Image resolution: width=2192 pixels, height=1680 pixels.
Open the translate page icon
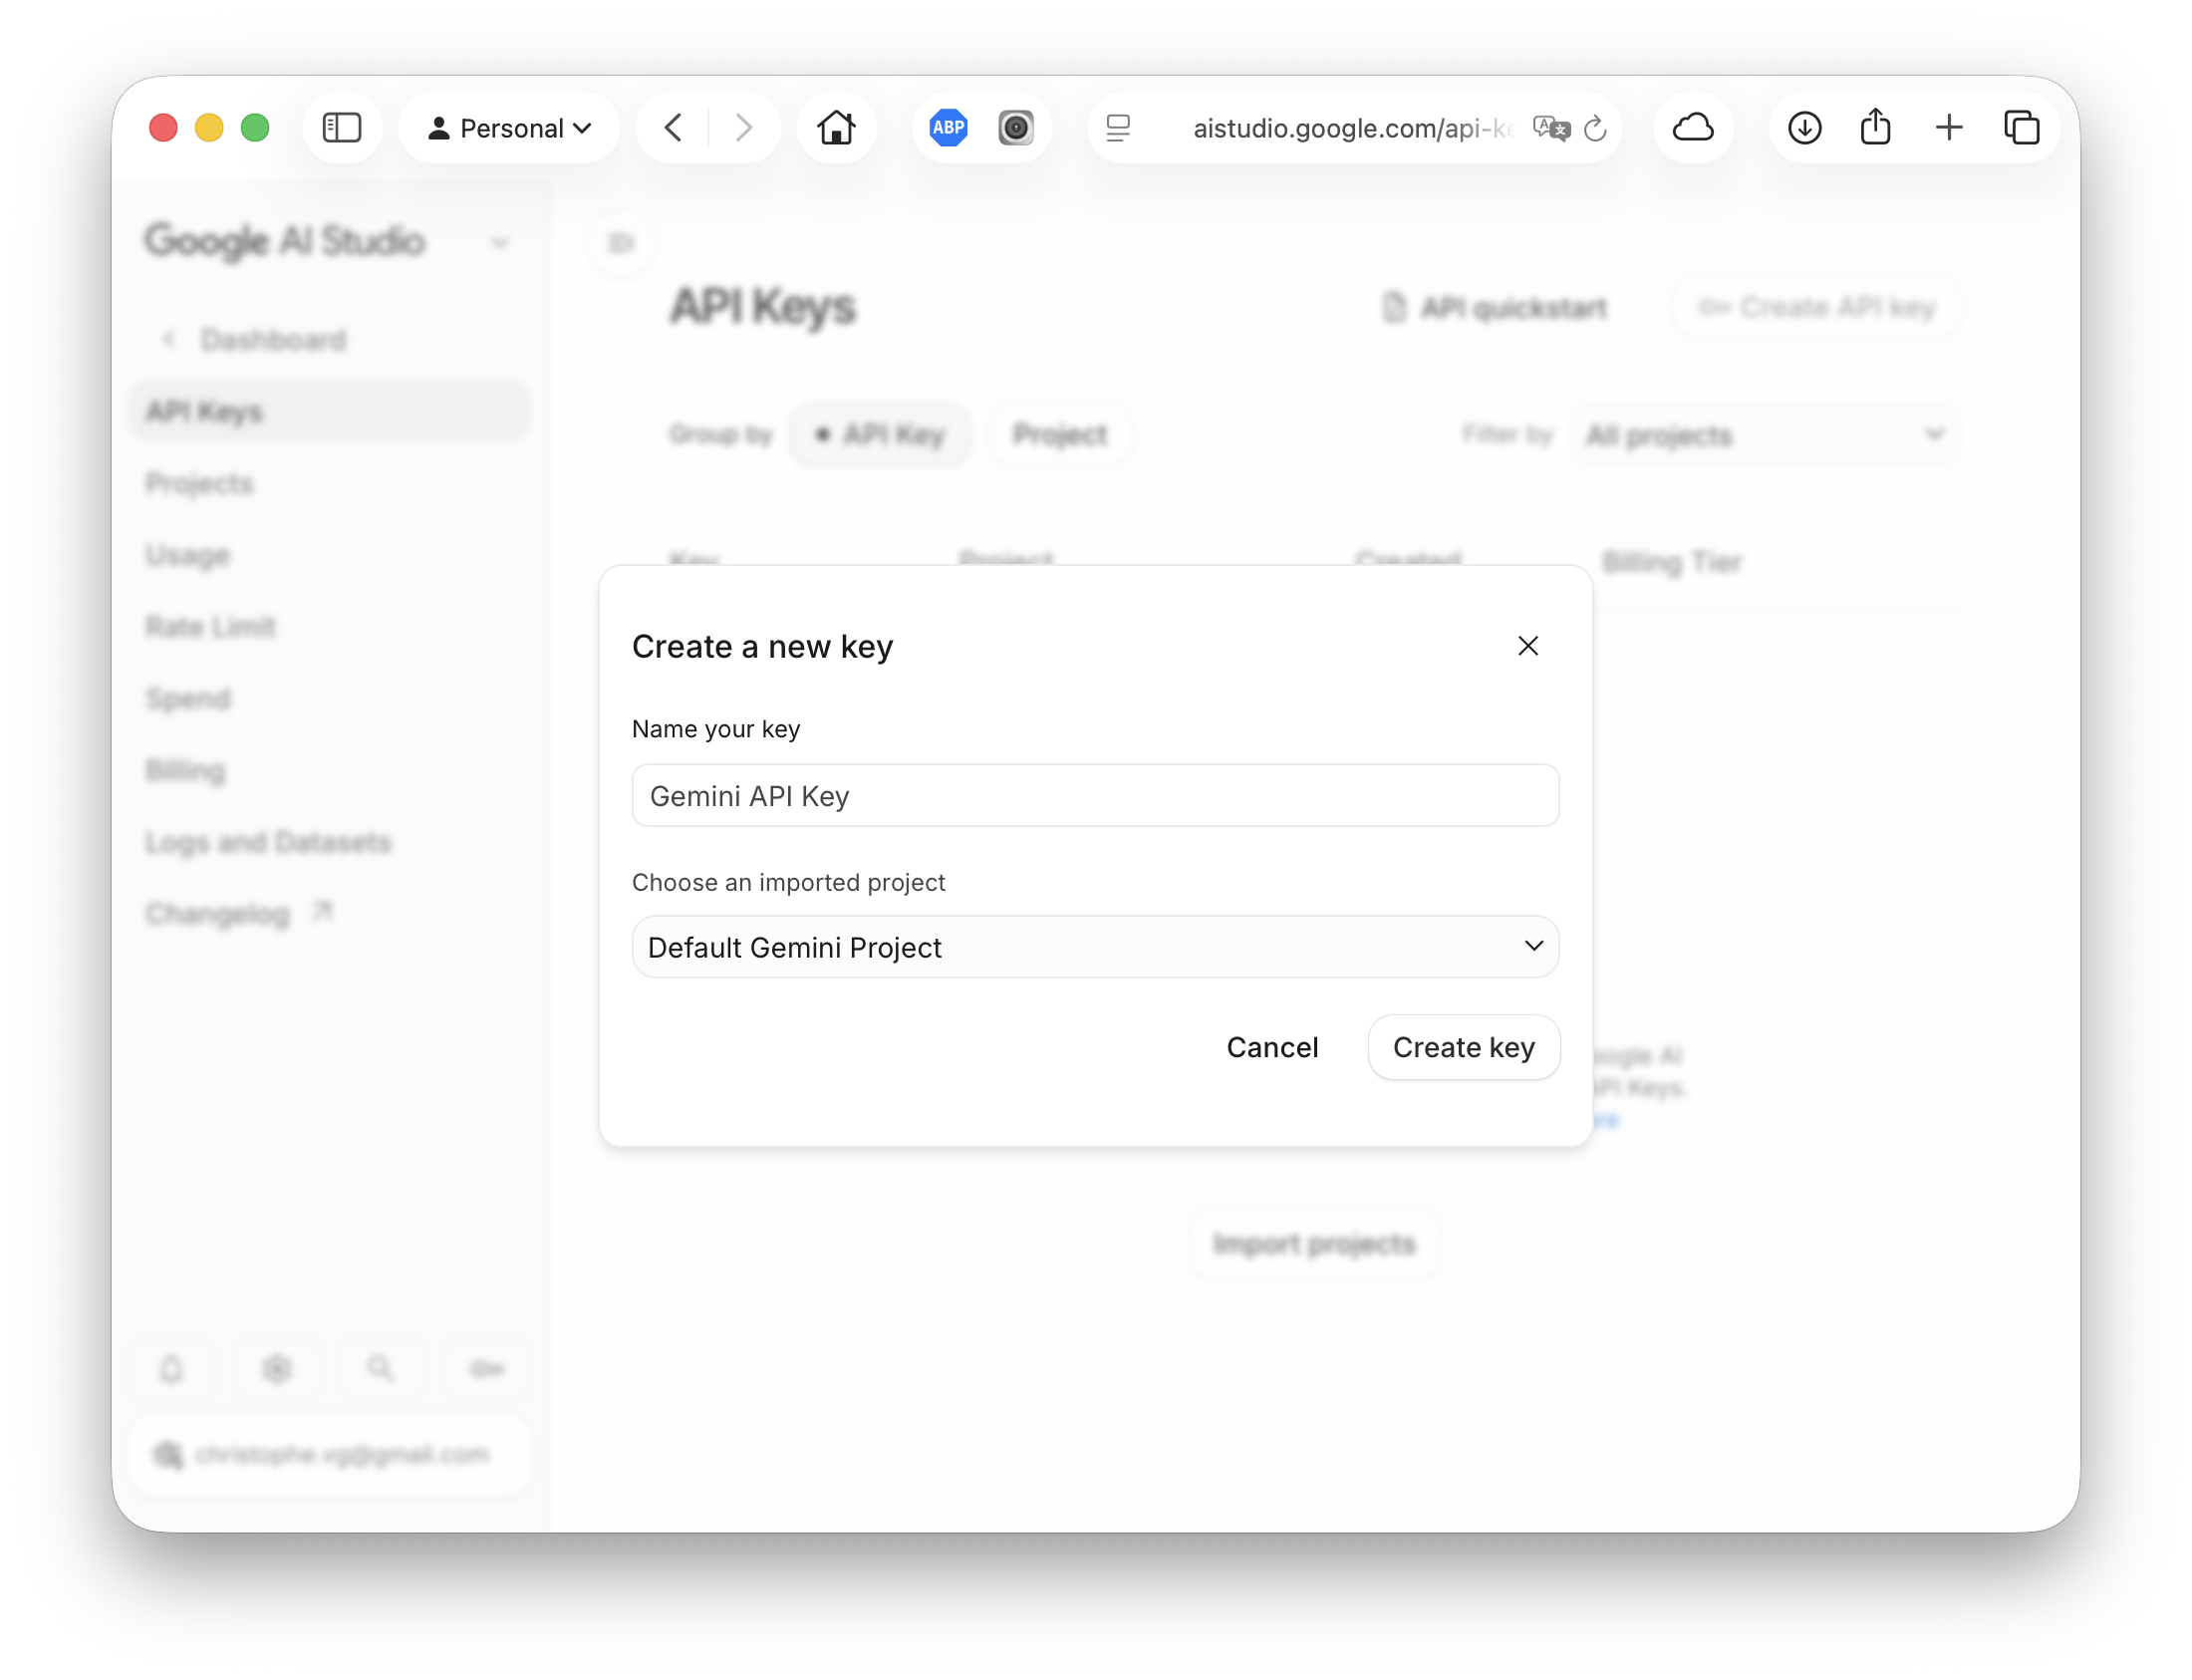pyautogui.click(x=1551, y=128)
